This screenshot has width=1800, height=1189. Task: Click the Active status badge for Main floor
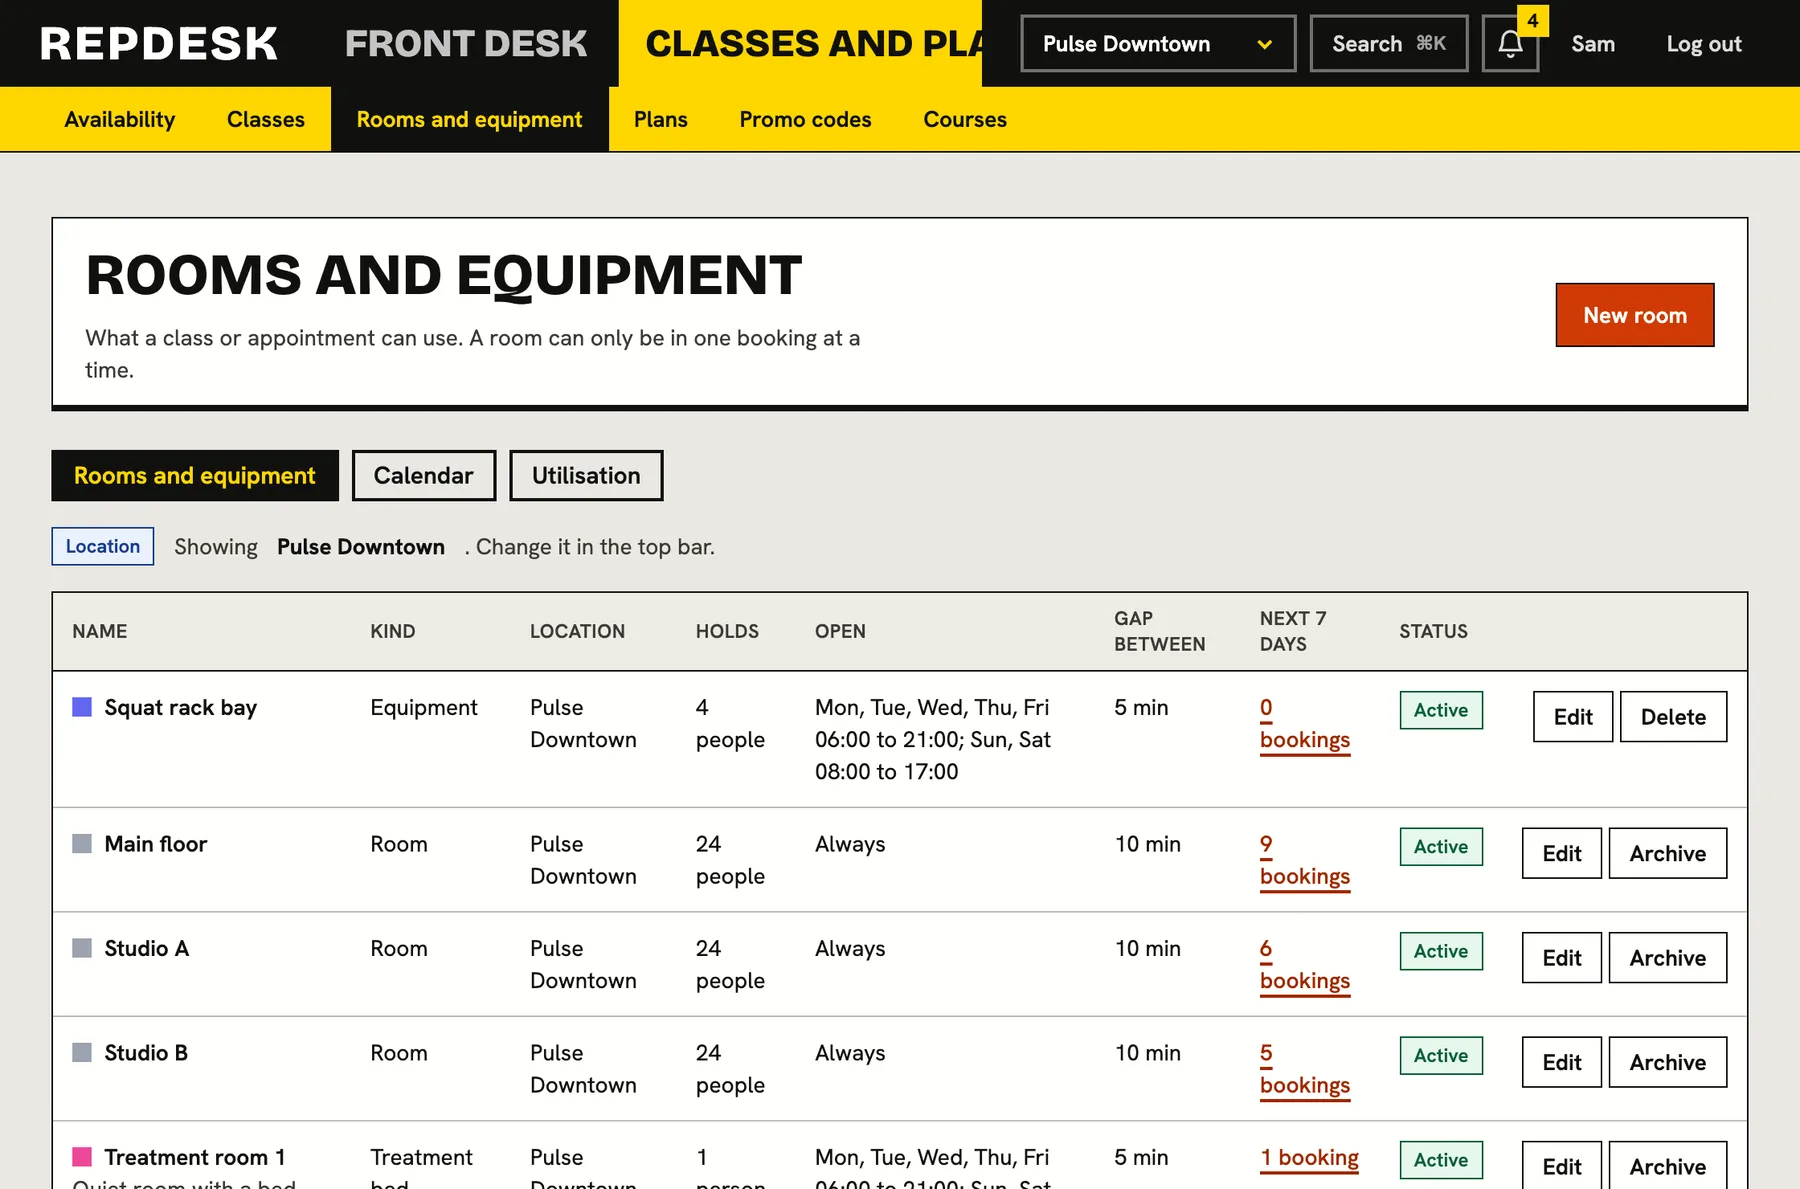[x=1441, y=847]
